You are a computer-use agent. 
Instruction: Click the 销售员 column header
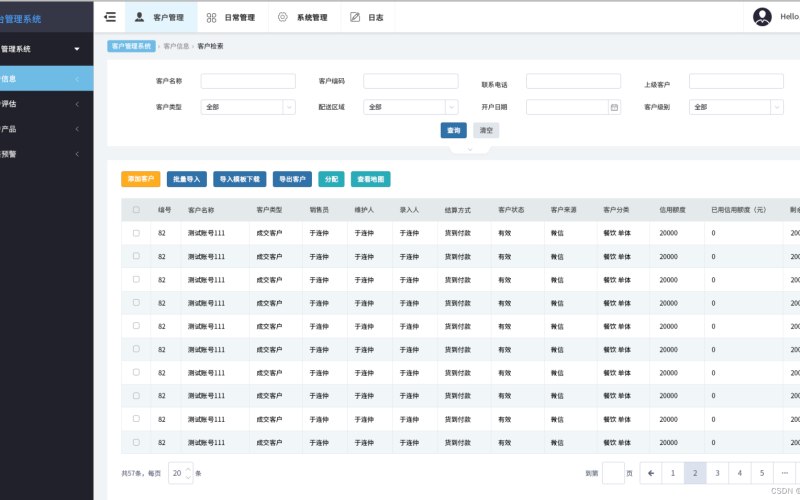tap(319, 210)
